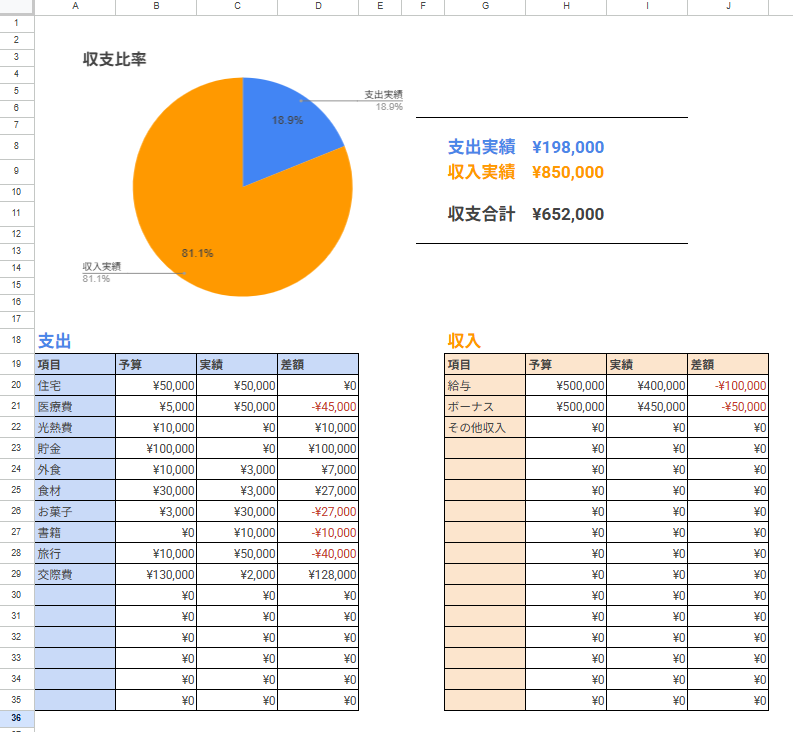Click the 収支合計 ¥652,000 value

(568, 214)
